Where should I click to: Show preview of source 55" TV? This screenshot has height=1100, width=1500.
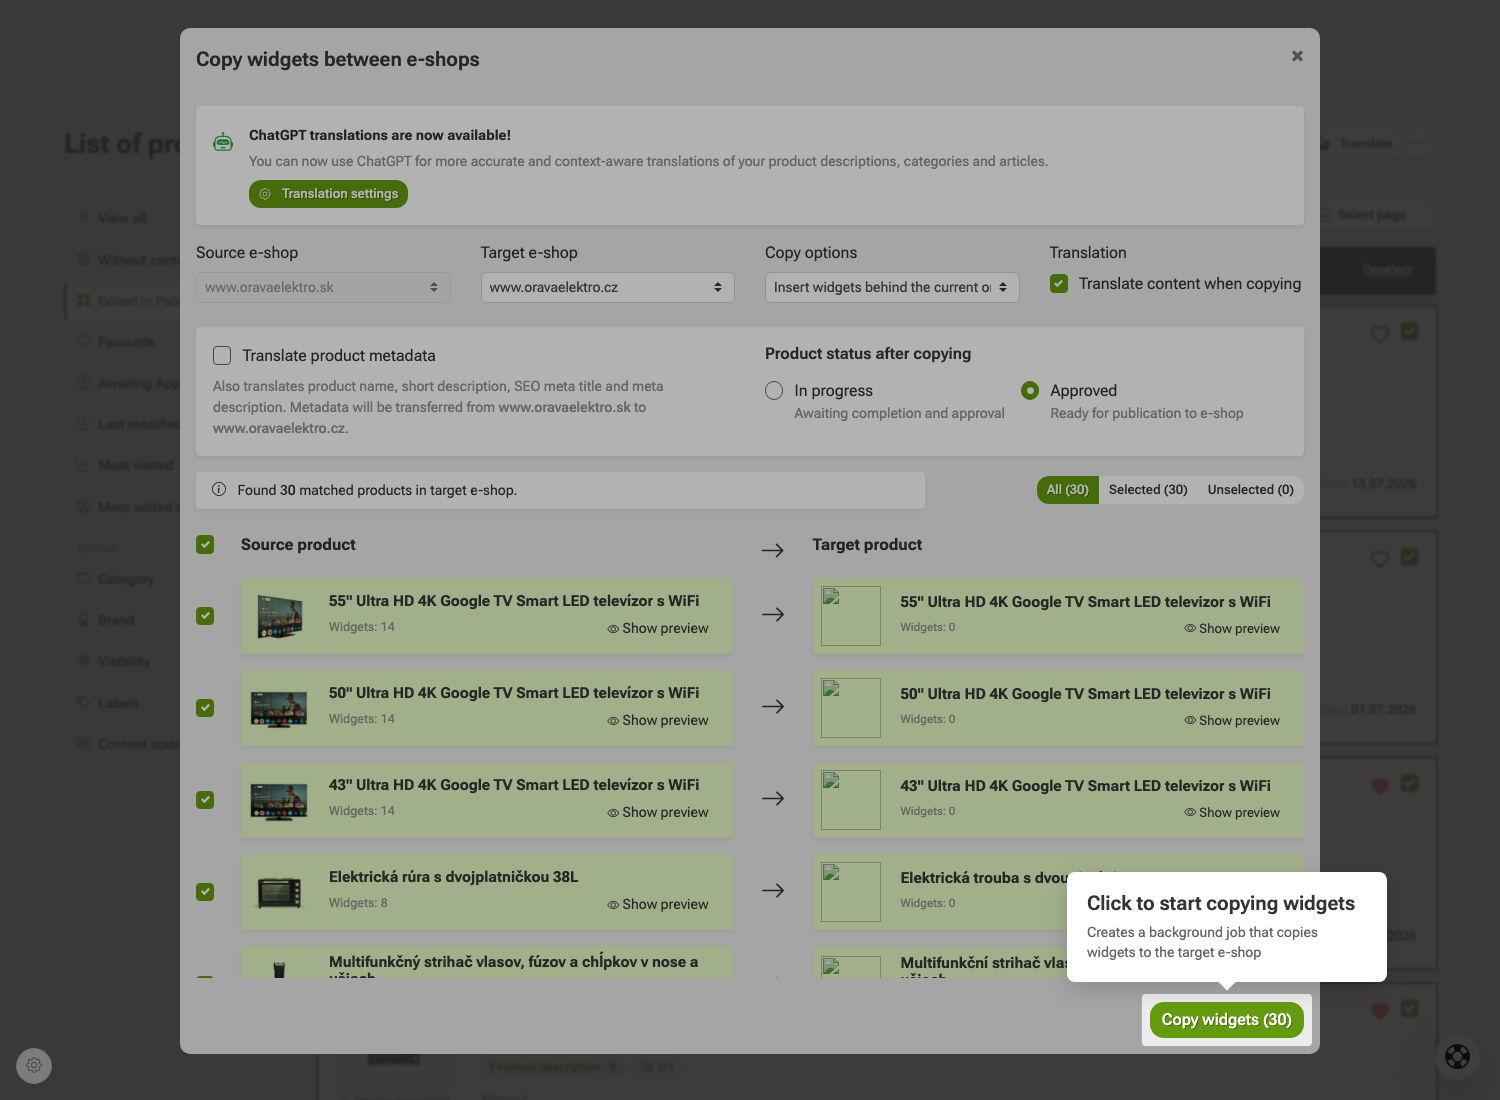click(658, 628)
